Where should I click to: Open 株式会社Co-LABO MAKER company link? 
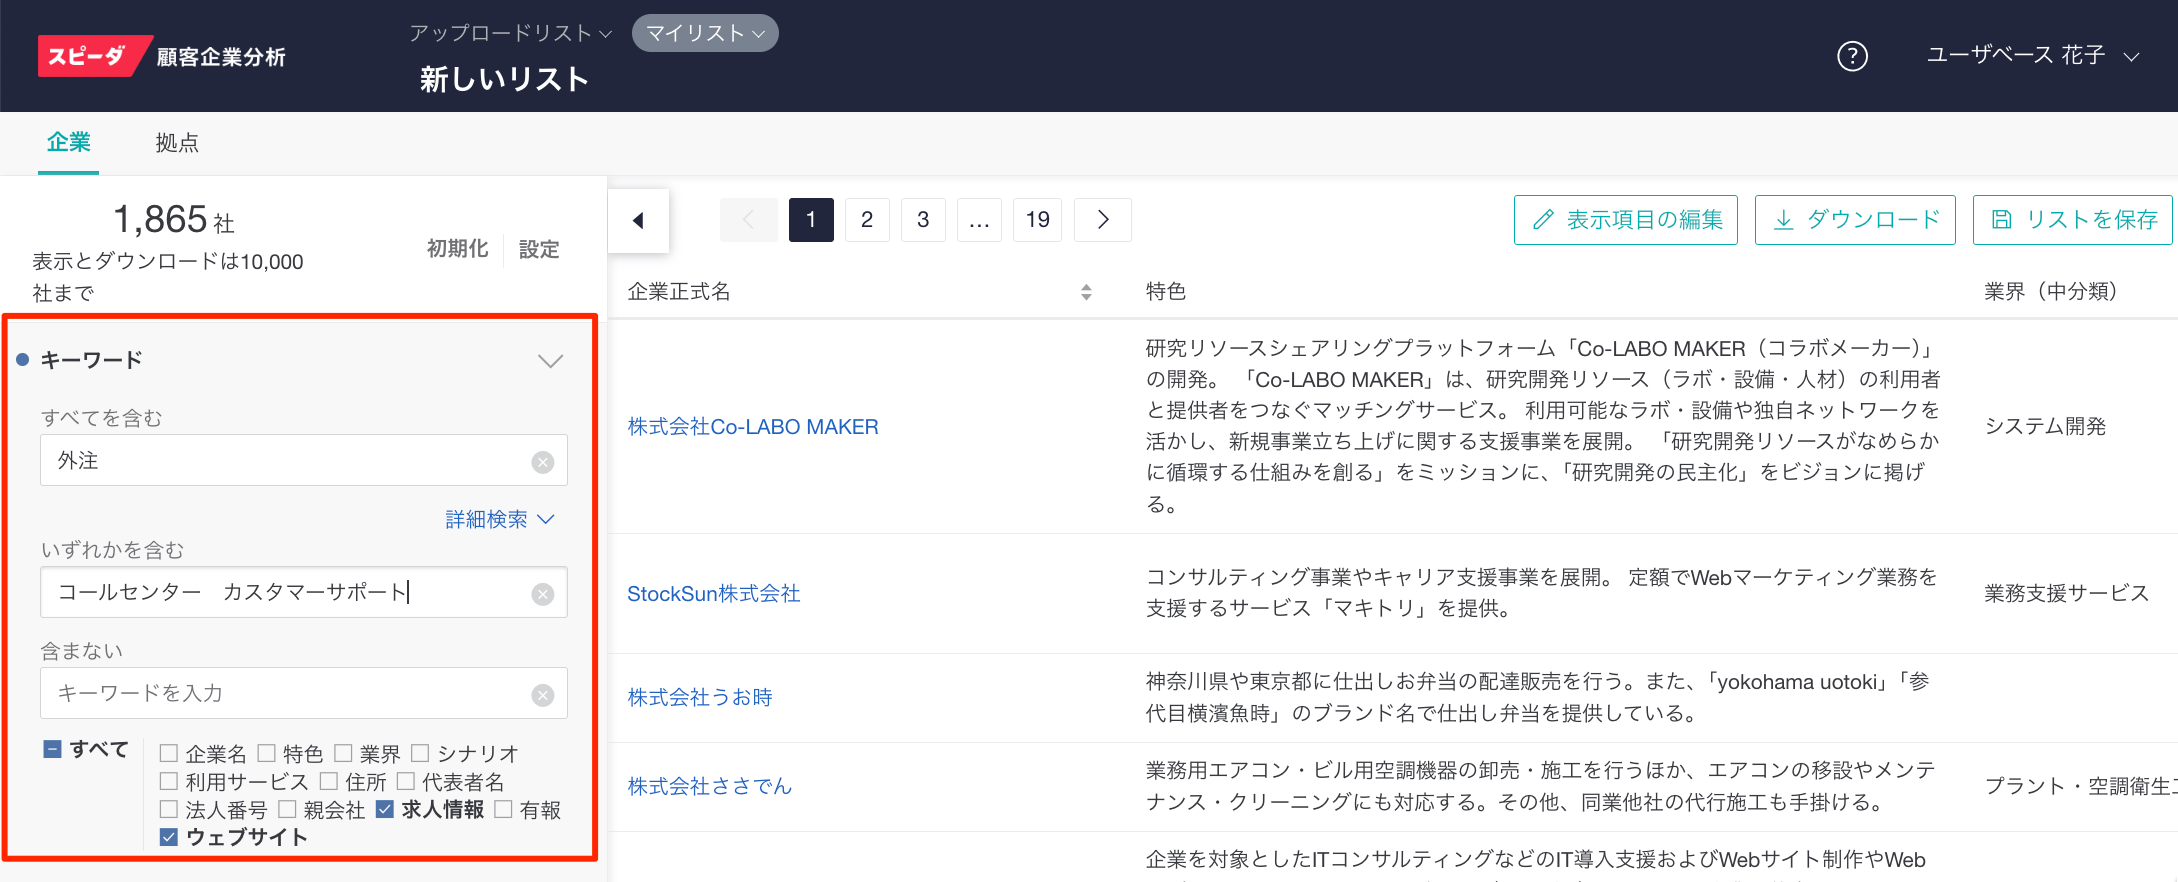pos(752,427)
